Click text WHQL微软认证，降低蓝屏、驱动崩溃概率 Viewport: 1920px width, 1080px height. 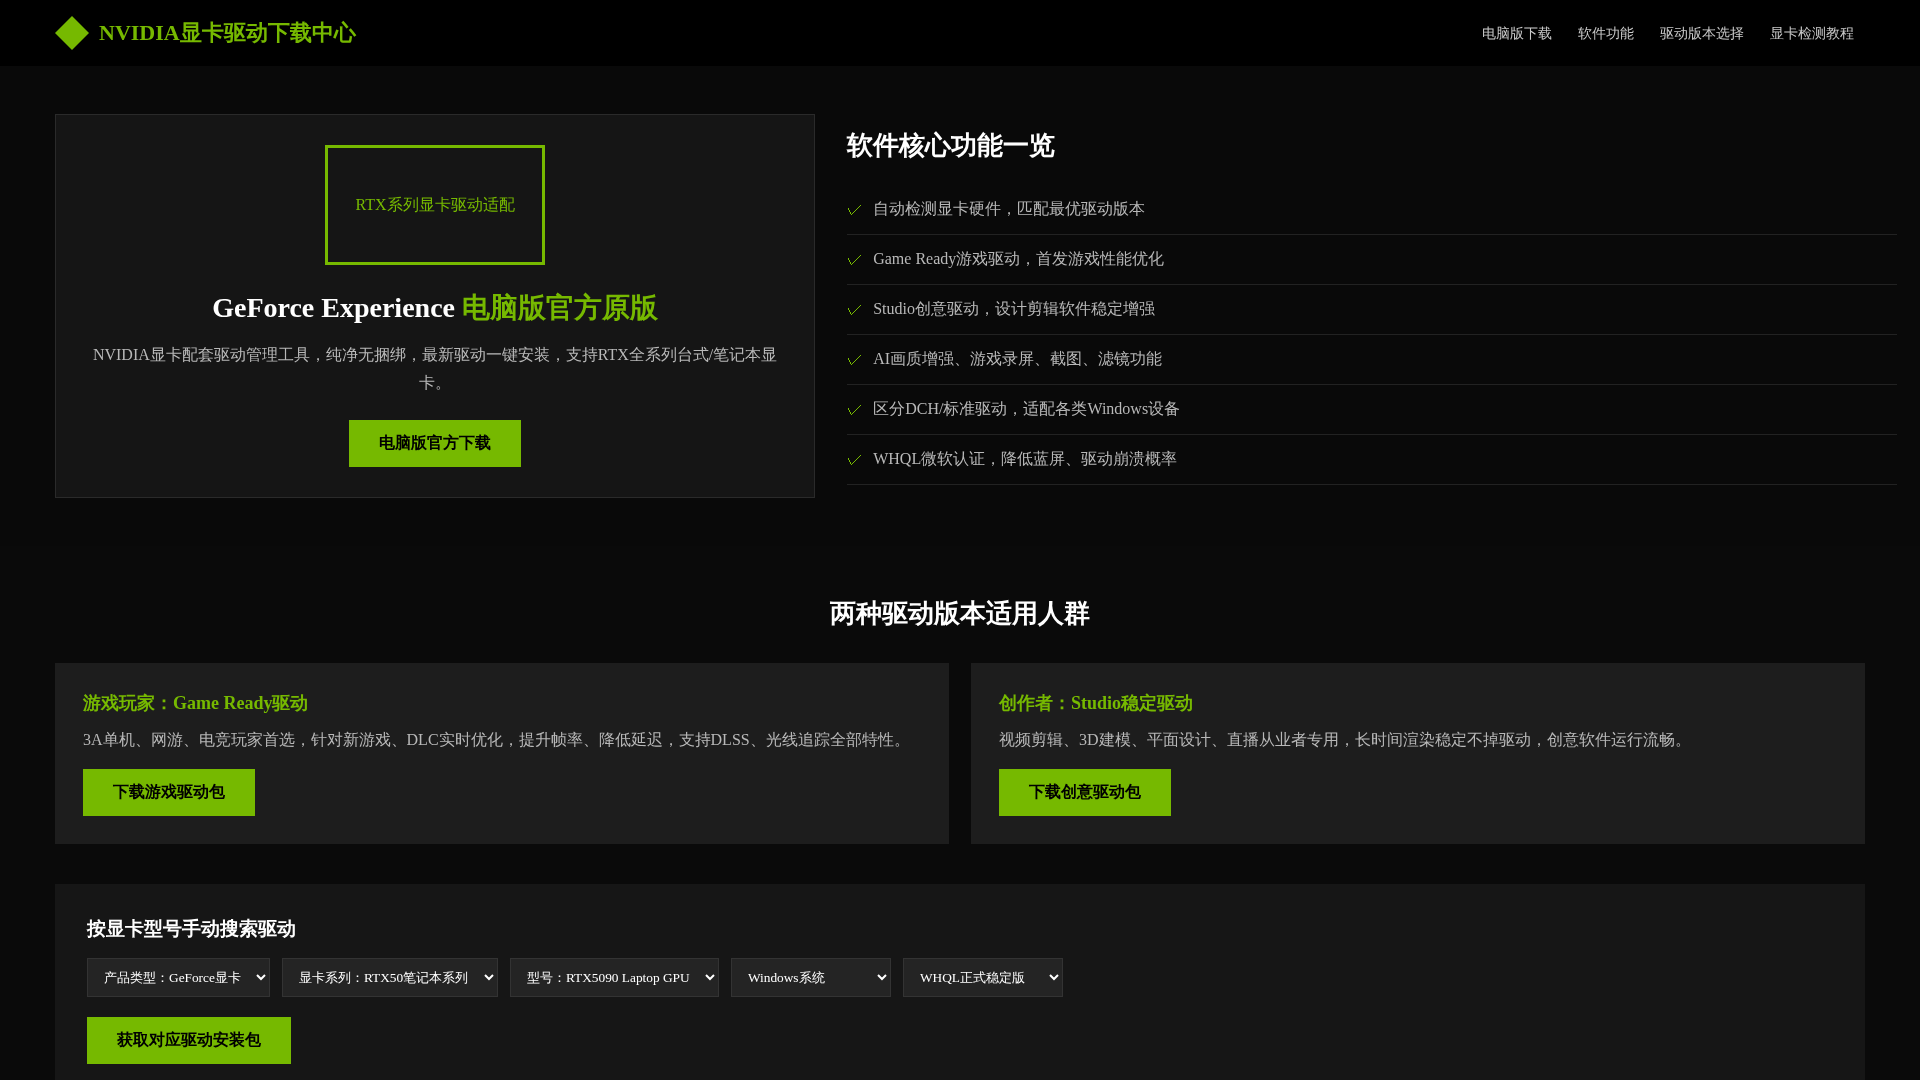tap(1025, 459)
